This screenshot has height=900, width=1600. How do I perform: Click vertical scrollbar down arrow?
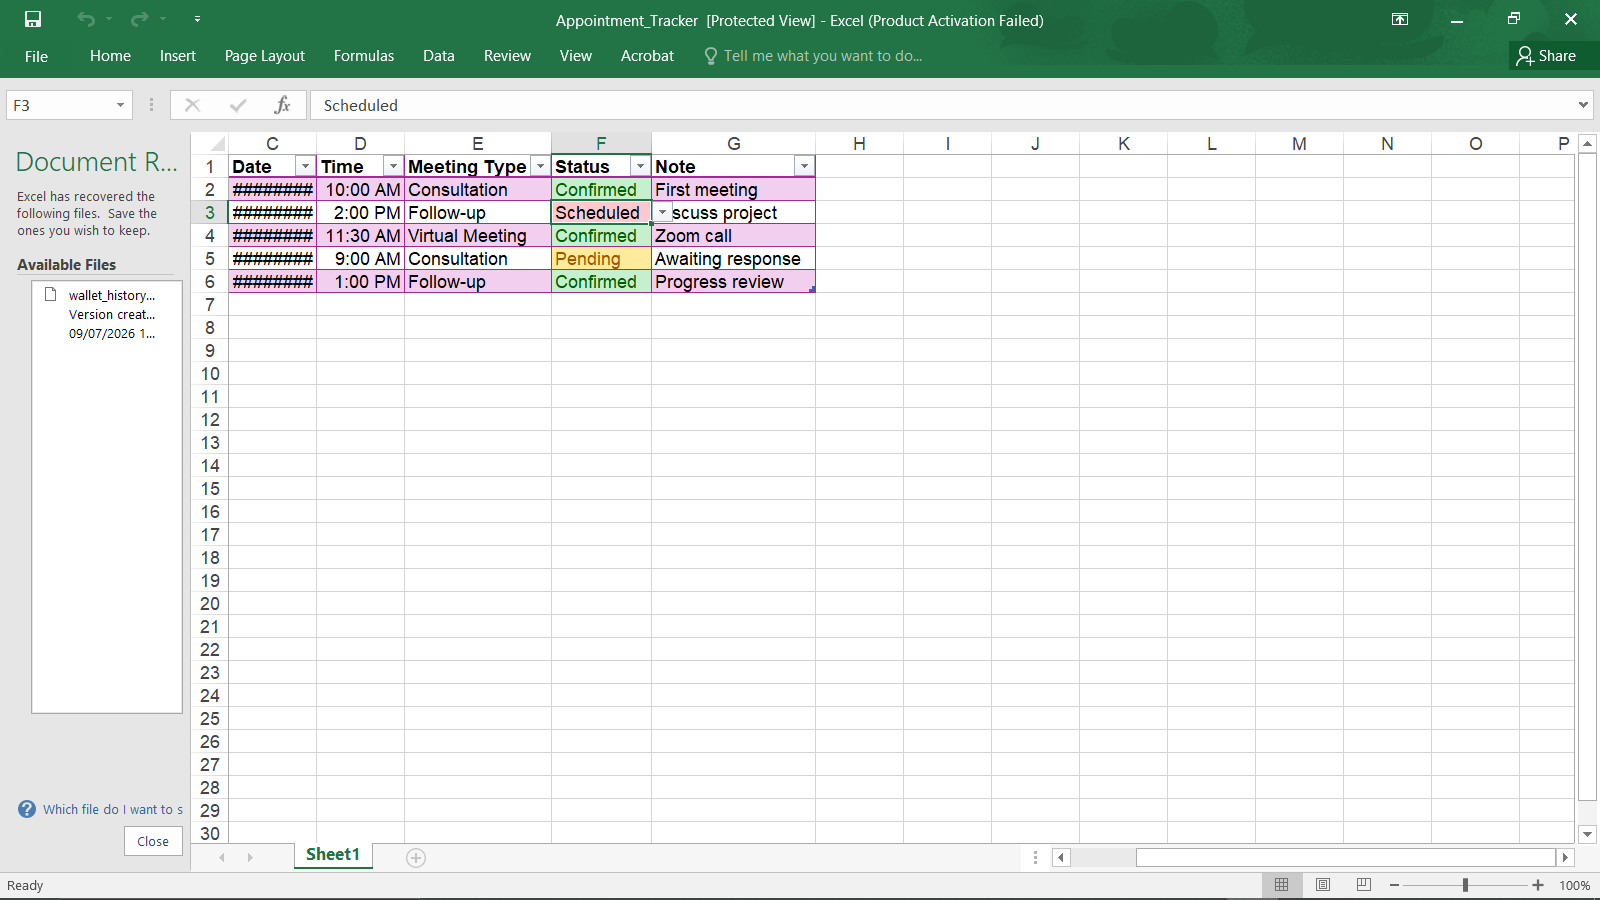point(1588,834)
